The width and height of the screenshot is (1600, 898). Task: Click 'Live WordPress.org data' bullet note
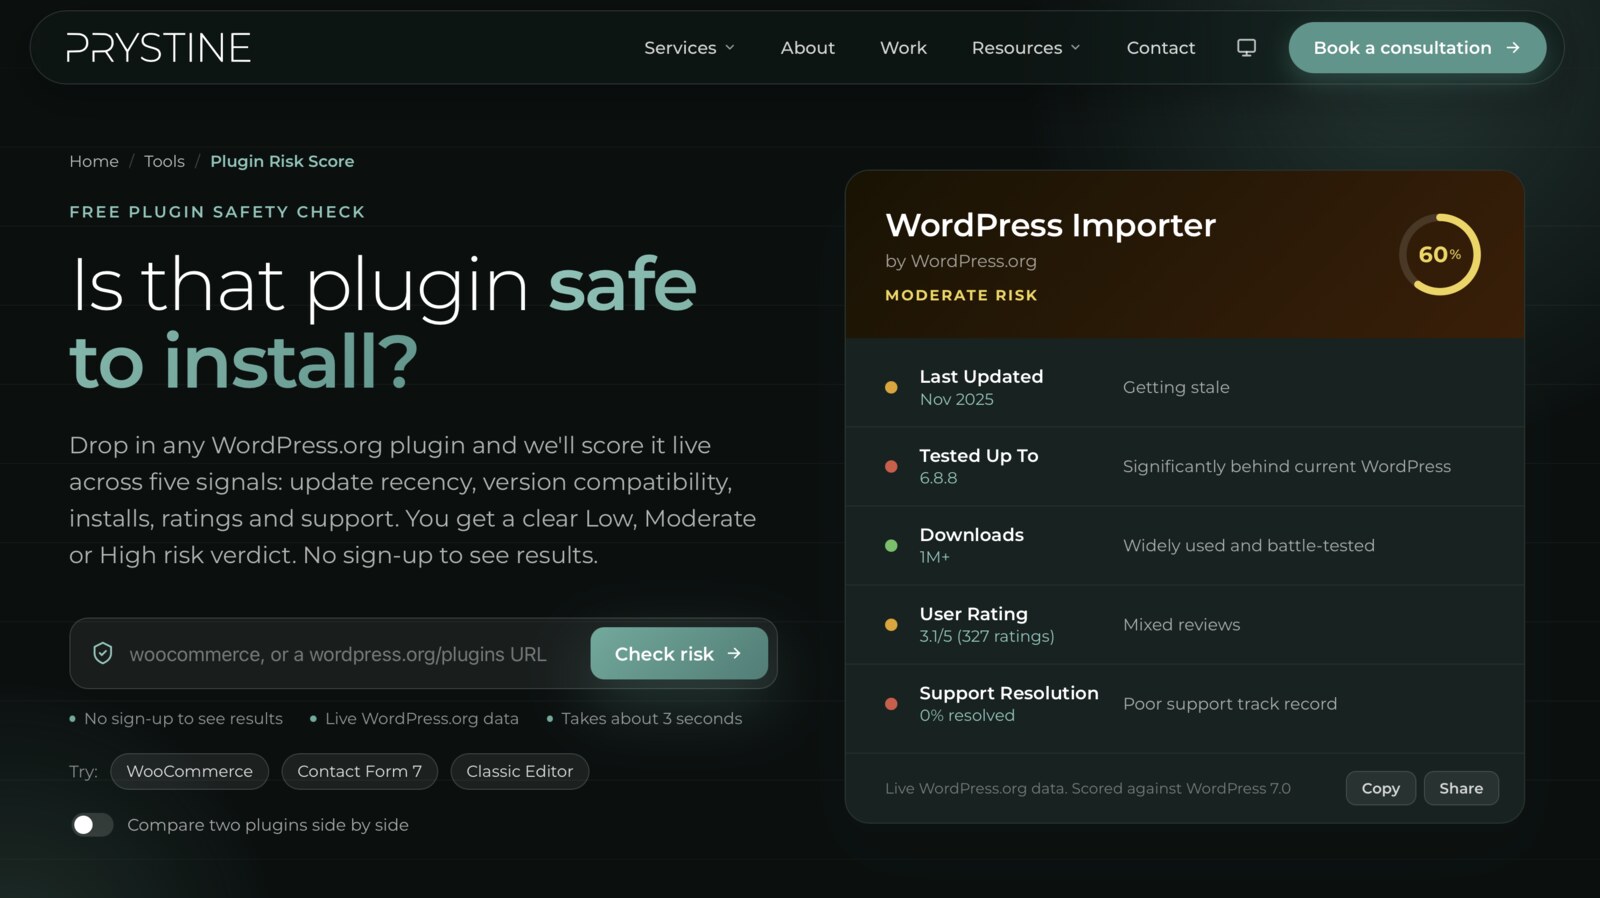click(x=421, y=718)
